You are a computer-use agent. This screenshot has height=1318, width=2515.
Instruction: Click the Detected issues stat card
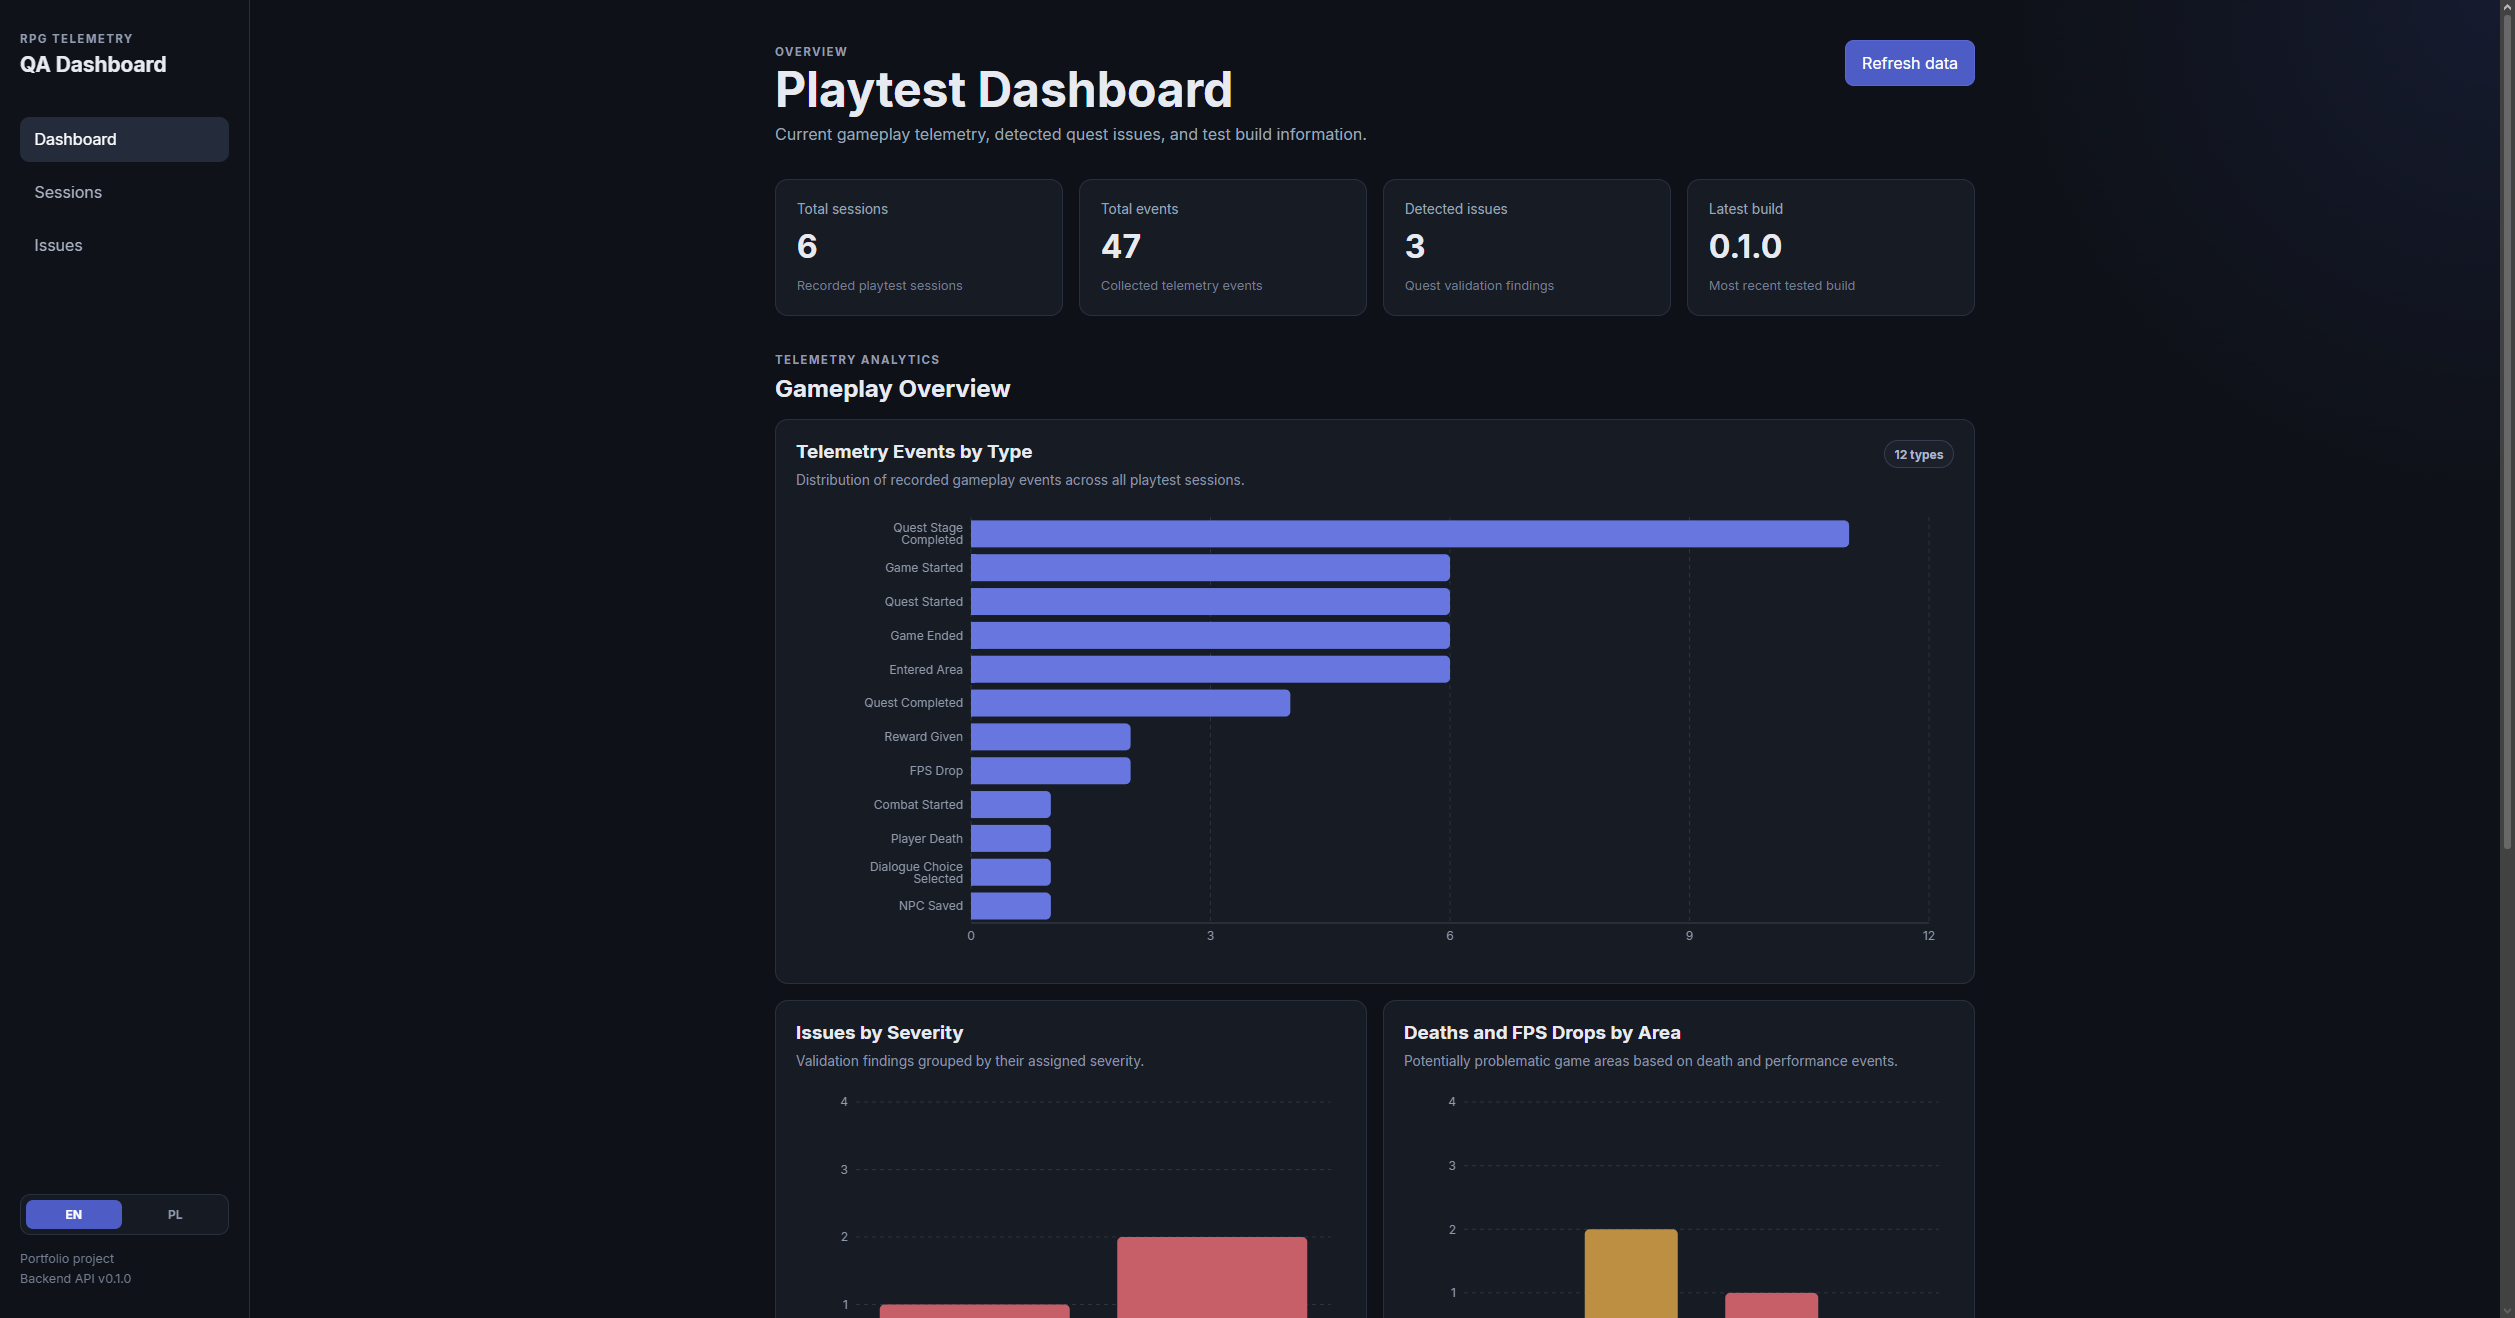tap(1526, 247)
